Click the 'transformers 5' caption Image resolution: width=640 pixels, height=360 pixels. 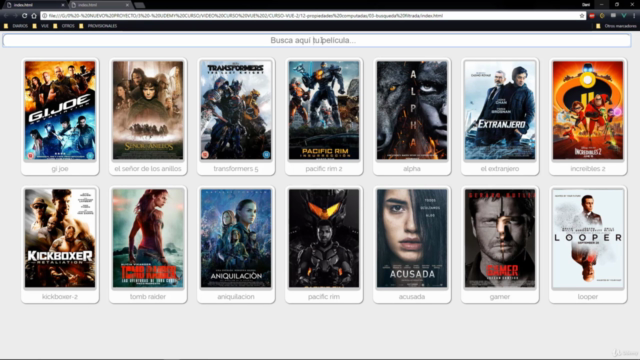click(x=236, y=169)
